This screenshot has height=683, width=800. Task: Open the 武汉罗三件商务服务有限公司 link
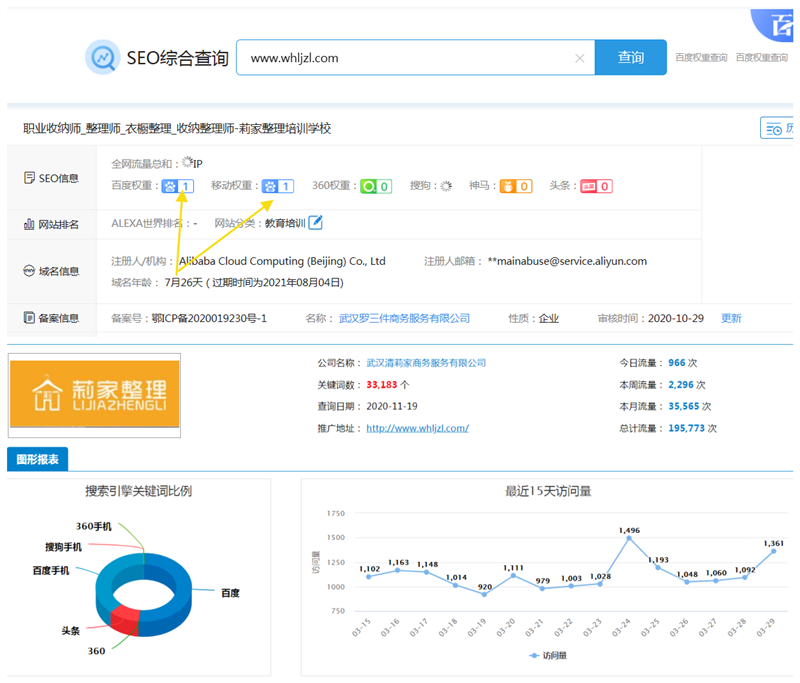[x=404, y=318]
